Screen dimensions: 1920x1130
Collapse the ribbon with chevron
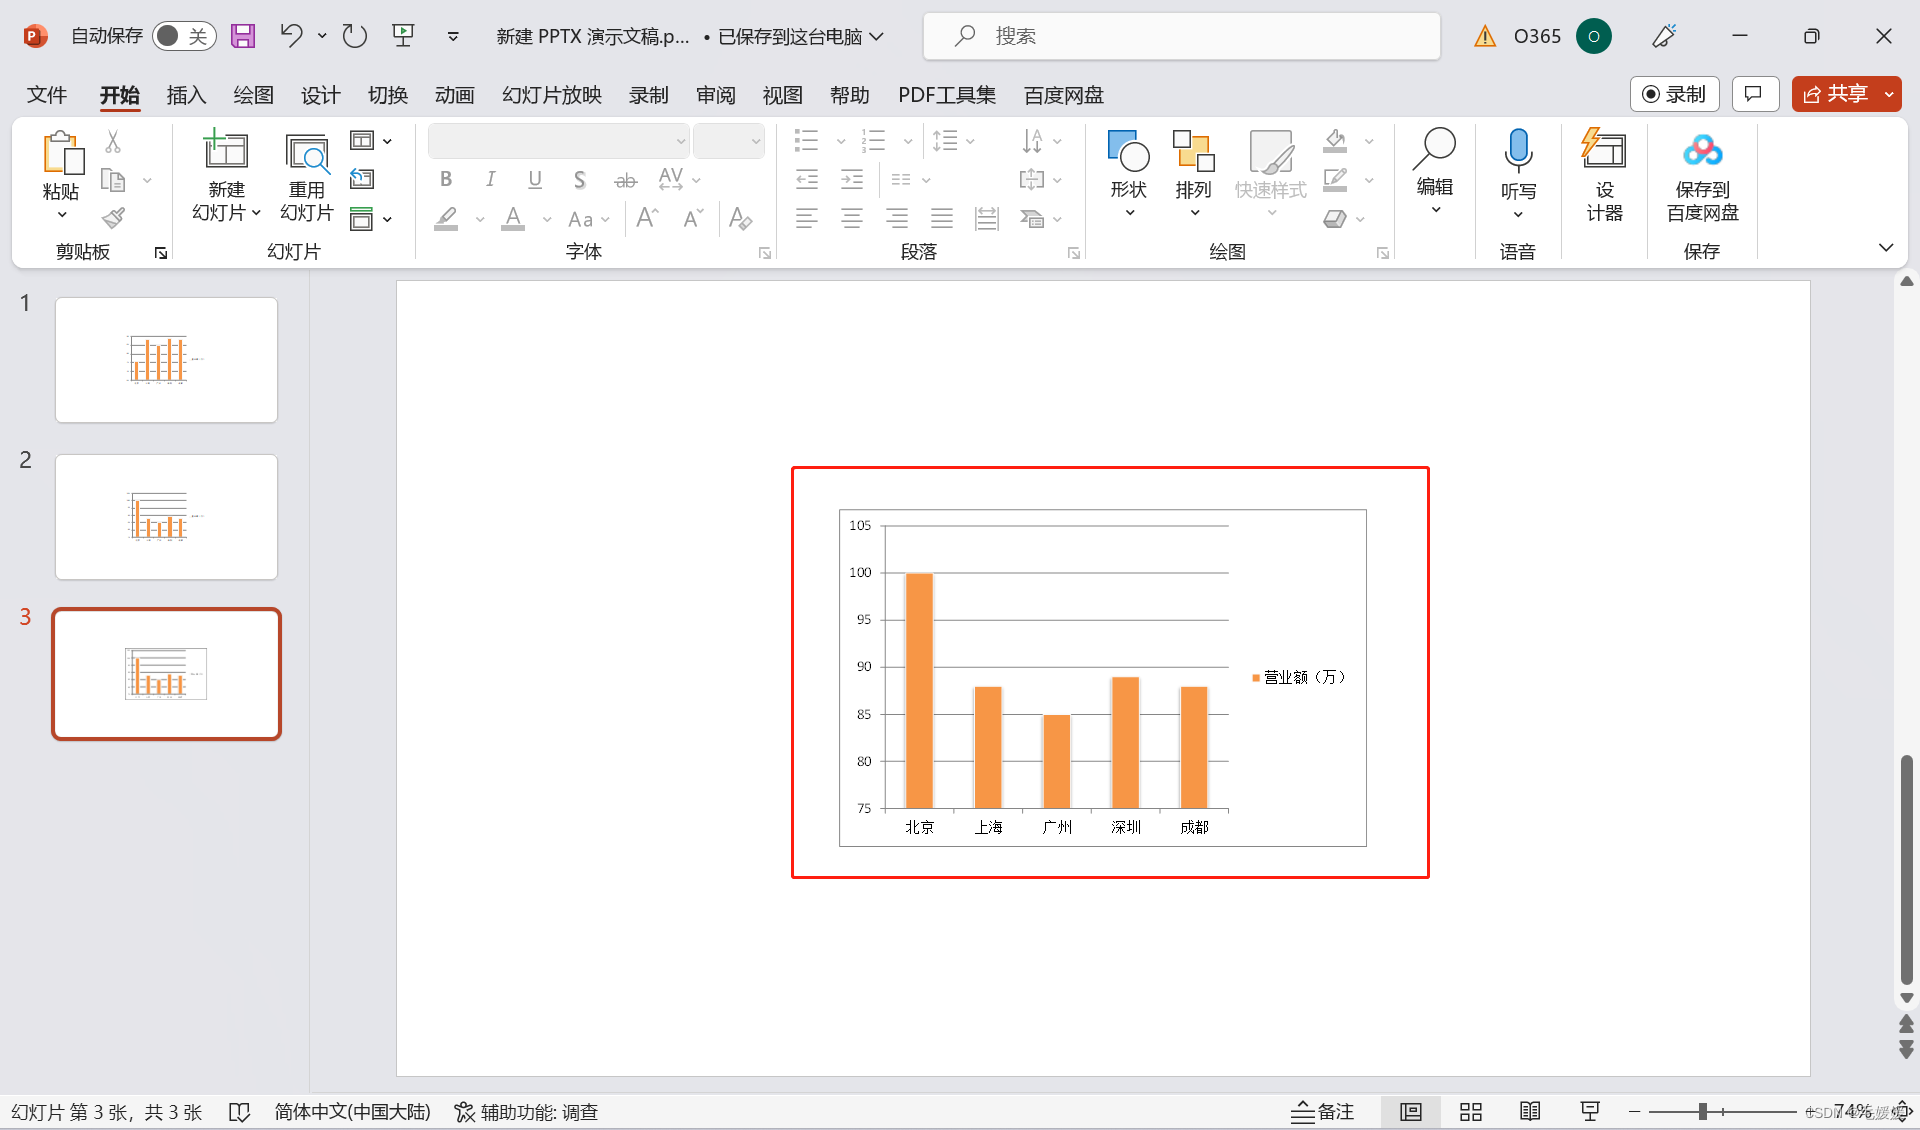click(x=1886, y=248)
